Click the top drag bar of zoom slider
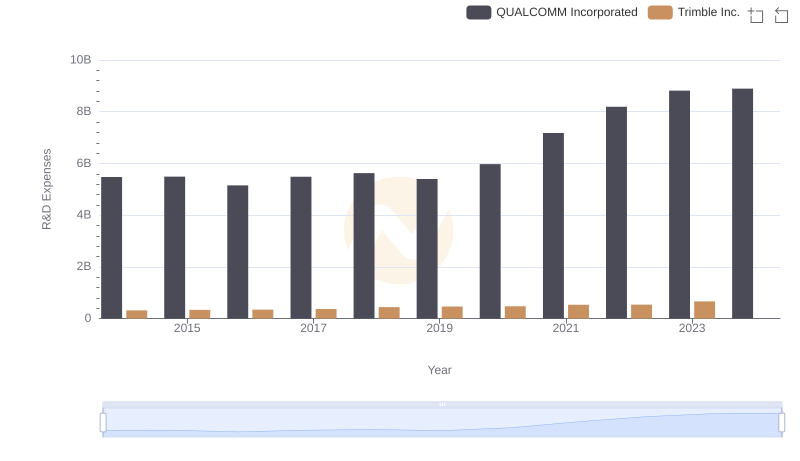 442,404
